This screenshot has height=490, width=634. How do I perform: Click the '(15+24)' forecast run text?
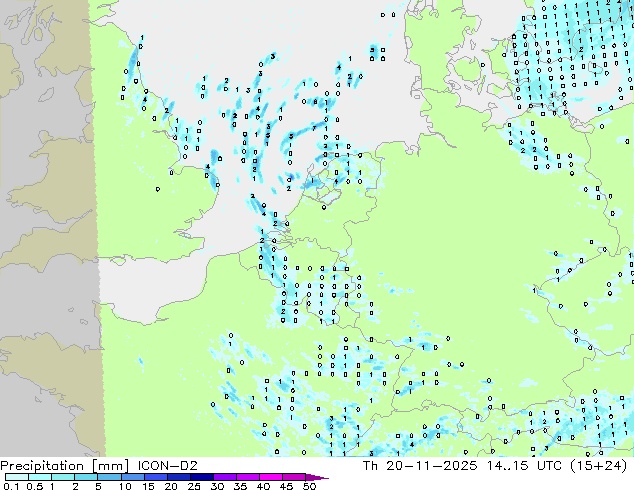click(x=599, y=466)
